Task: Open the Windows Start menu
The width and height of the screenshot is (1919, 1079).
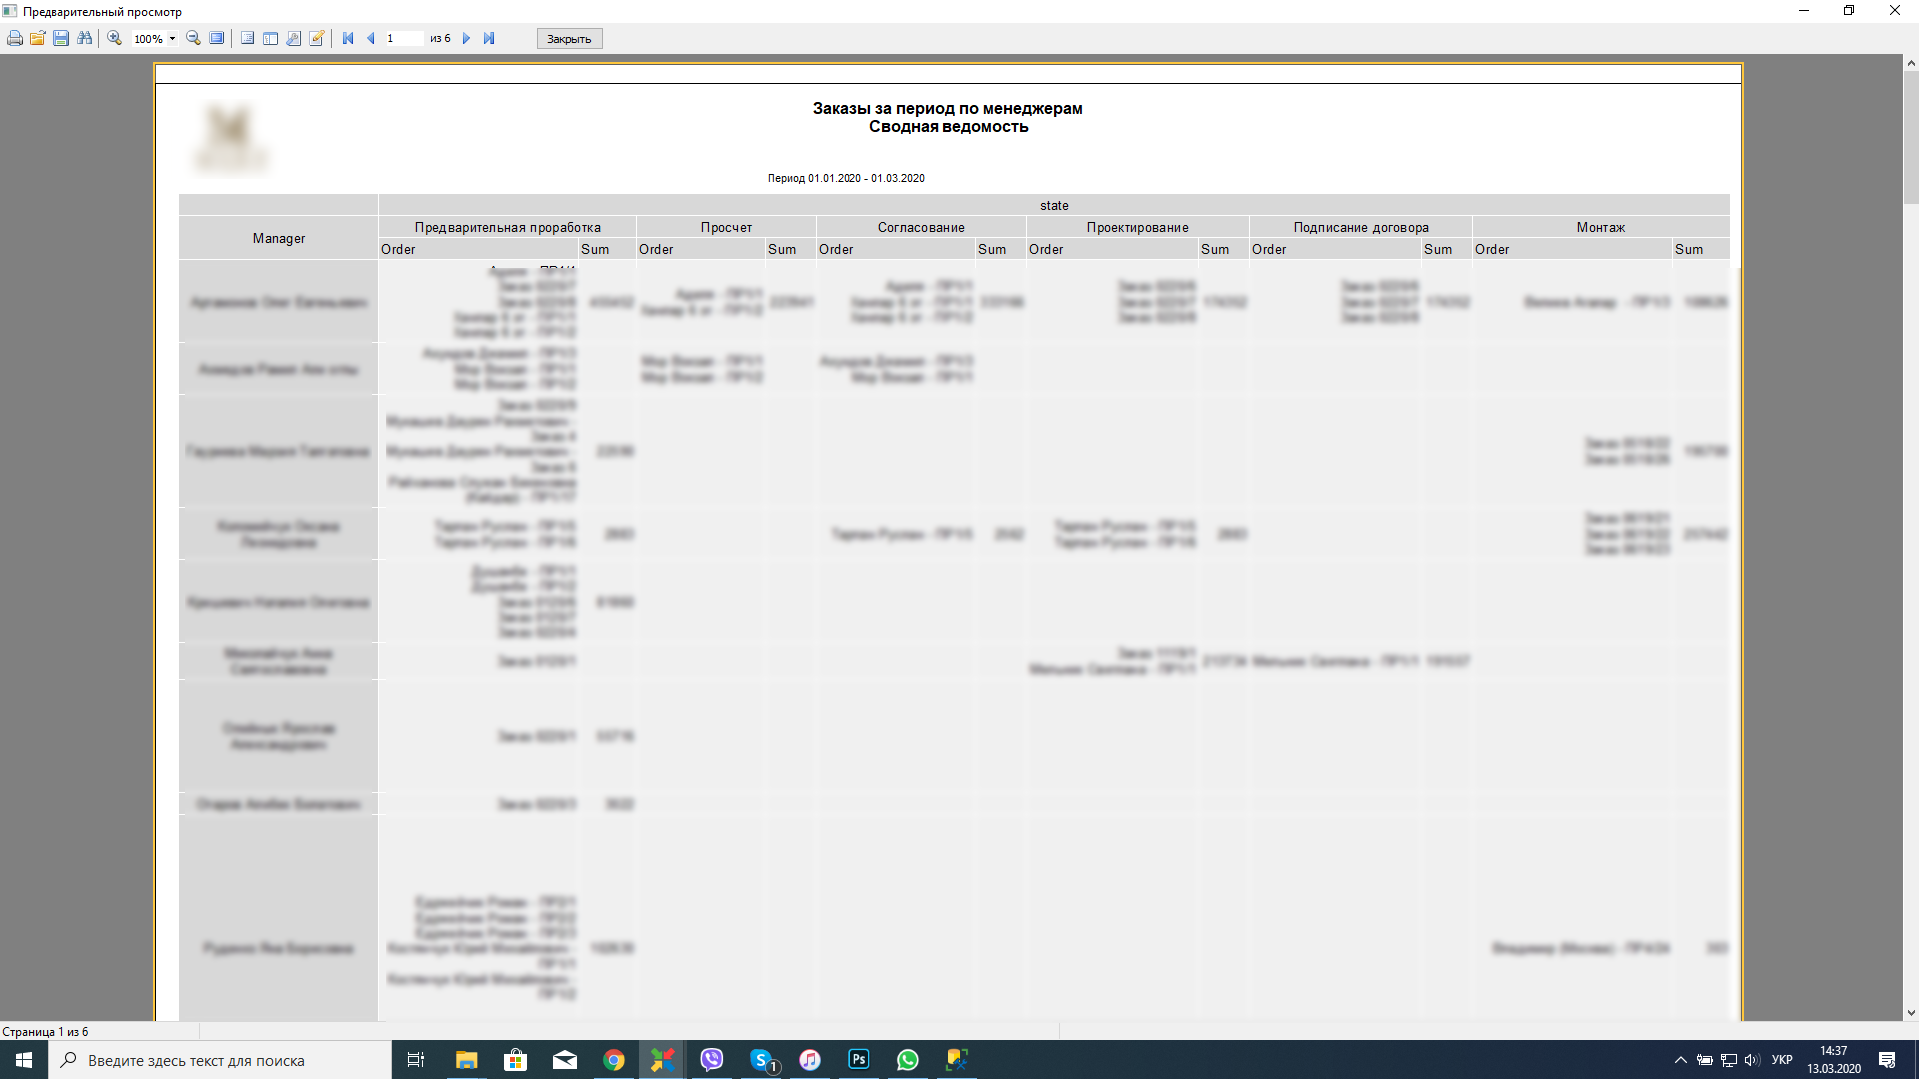Action: pyautogui.click(x=24, y=1060)
